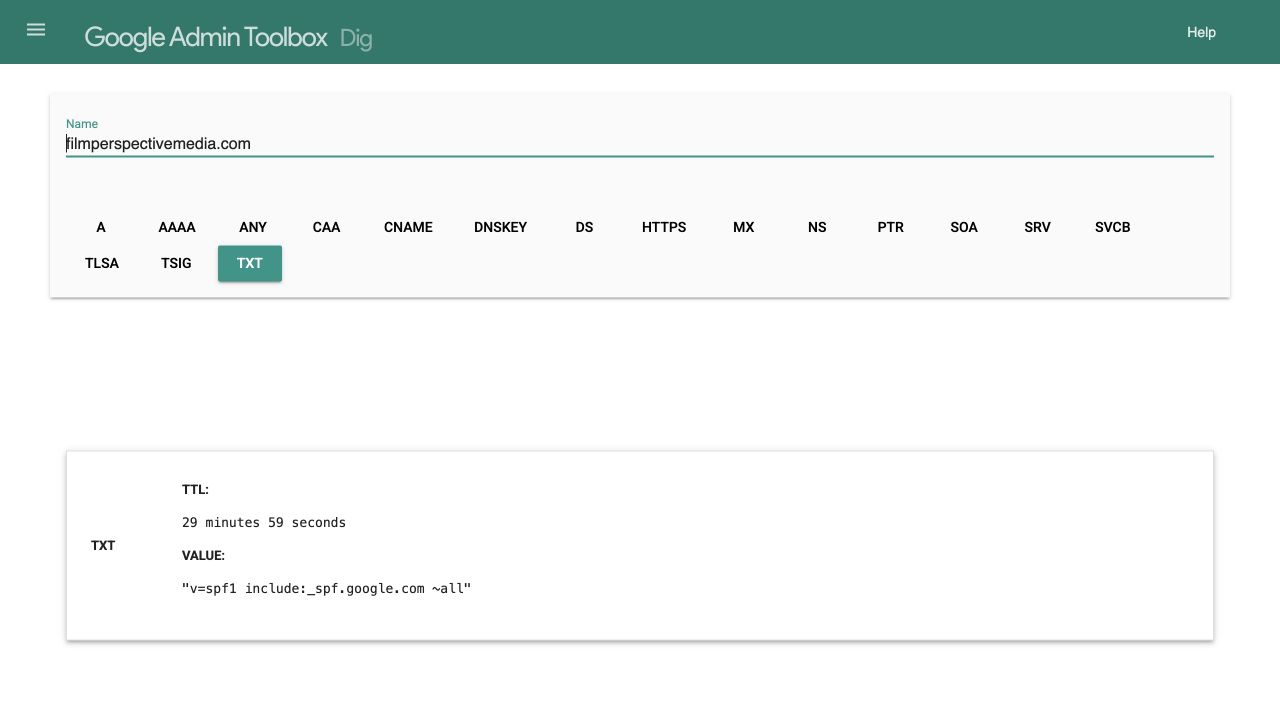Select the AAAA record type
Screen dimensions: 1280x720
(177, 227)
